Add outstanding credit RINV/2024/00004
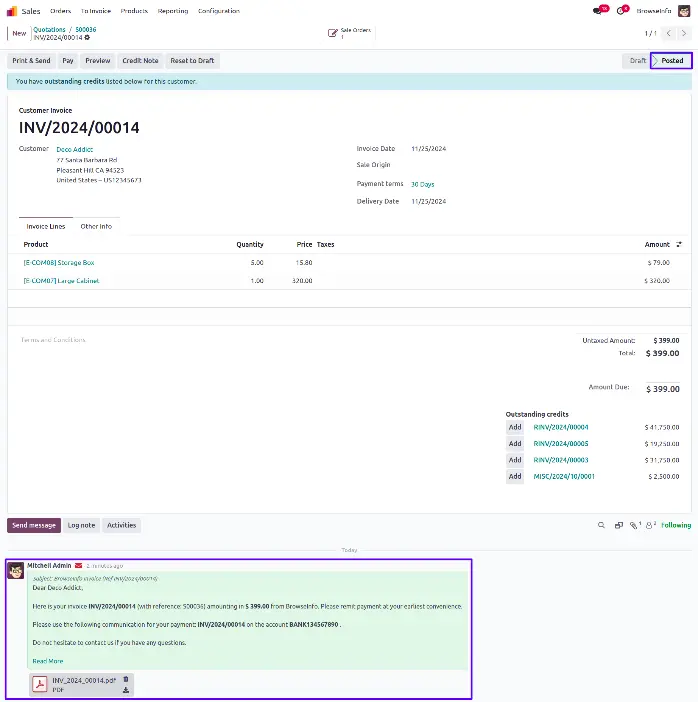698x702 pixels. point(515,427)
